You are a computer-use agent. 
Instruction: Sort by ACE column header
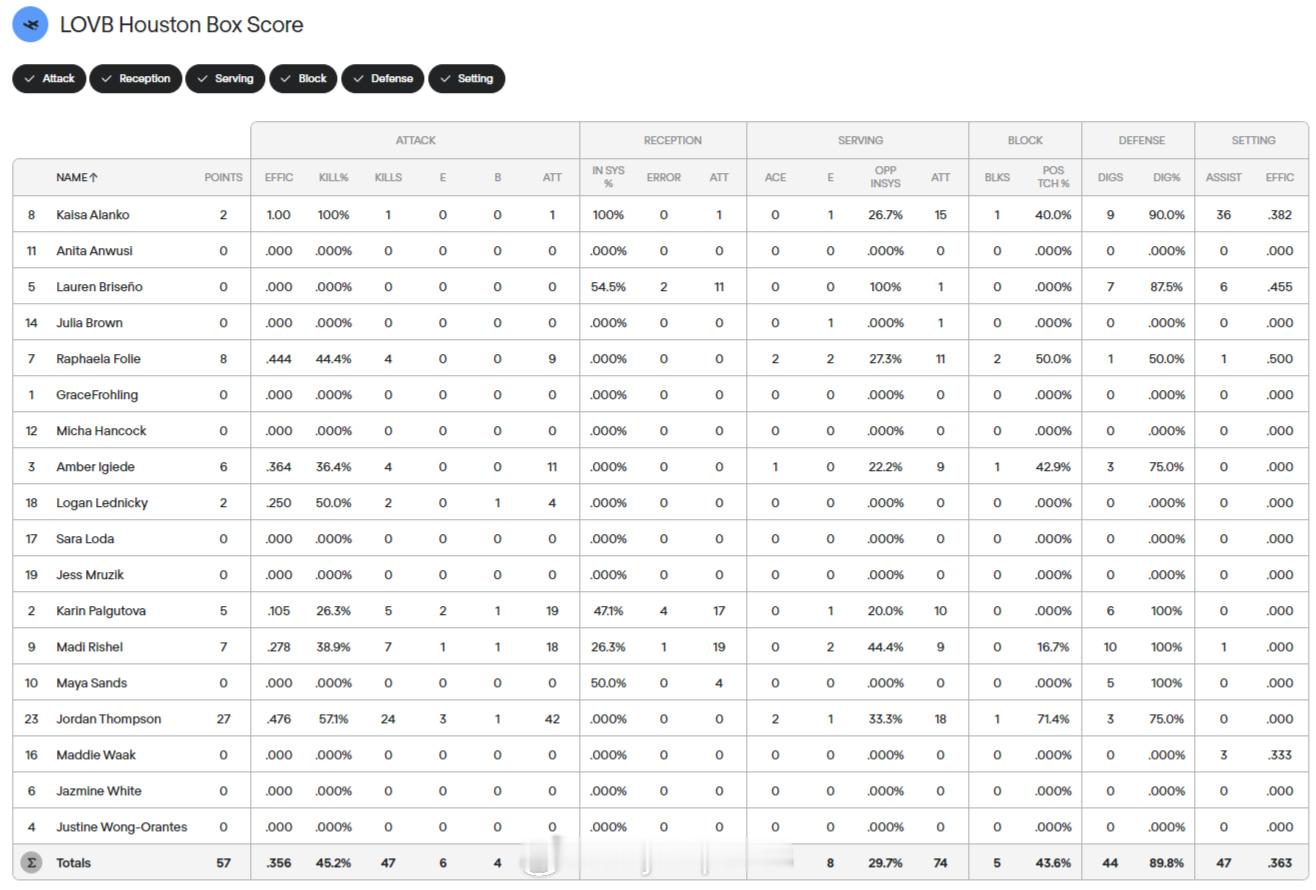[x=775, y=177]
